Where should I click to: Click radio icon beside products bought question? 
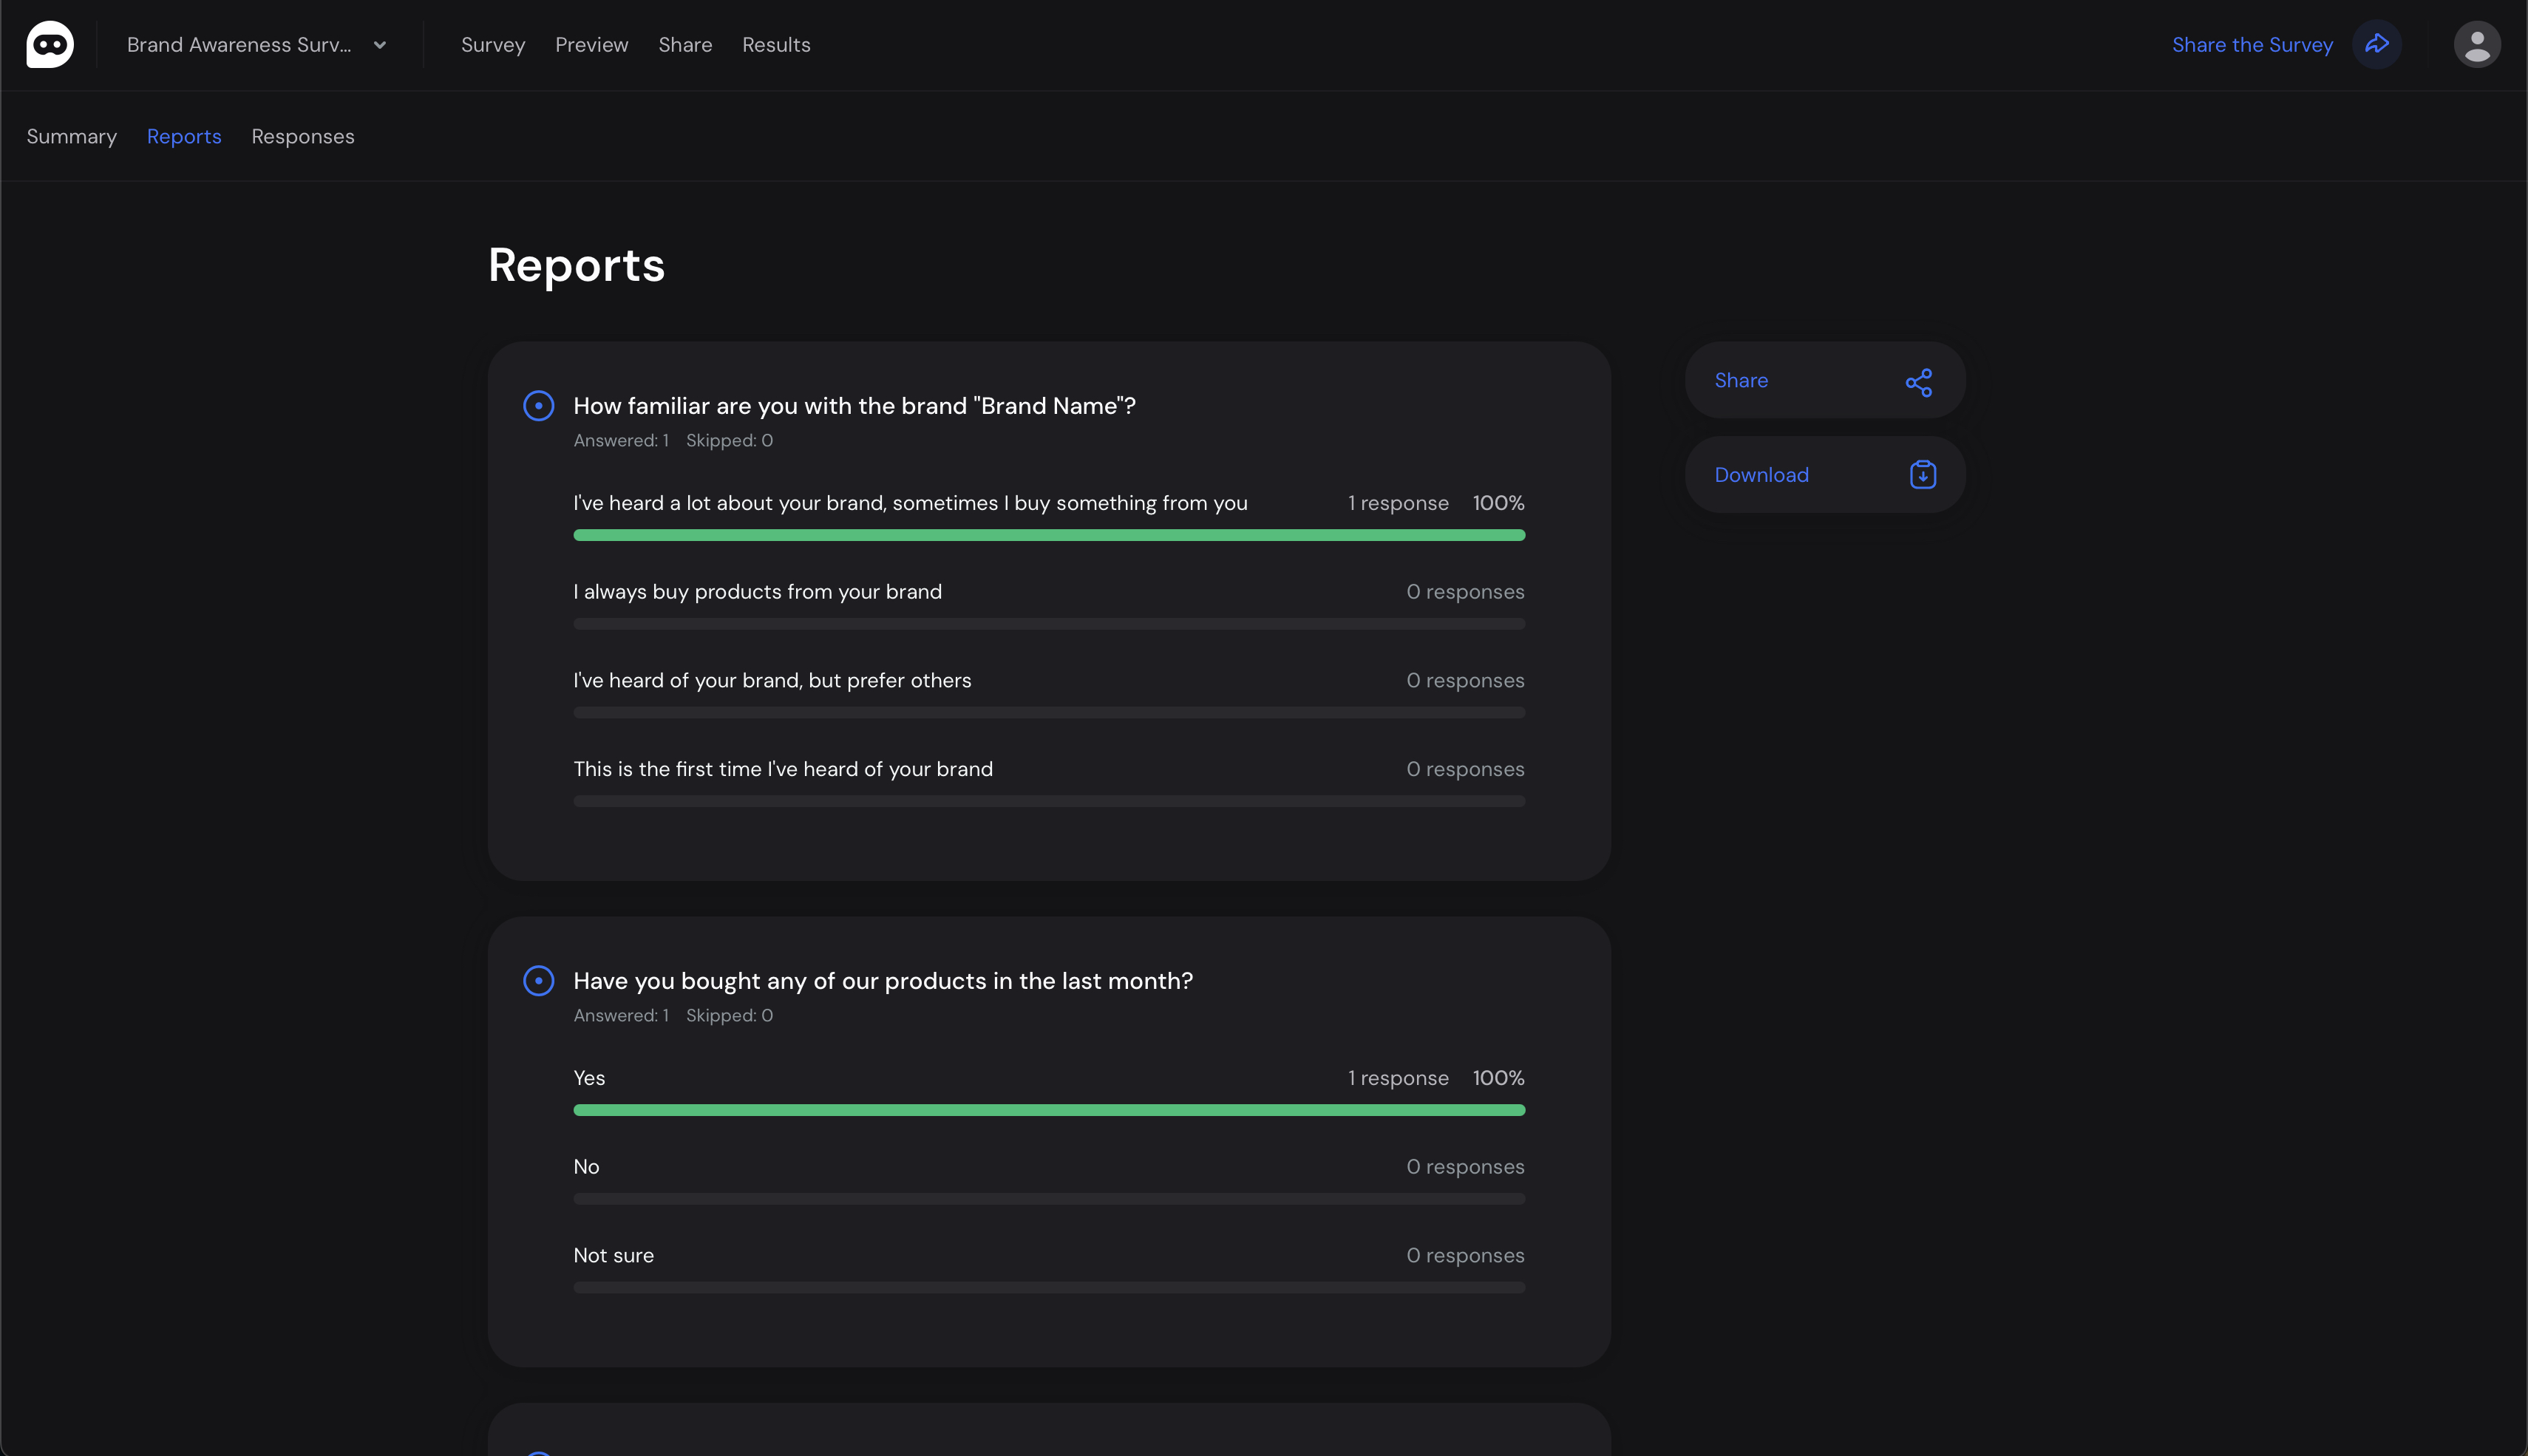point(538,981)
